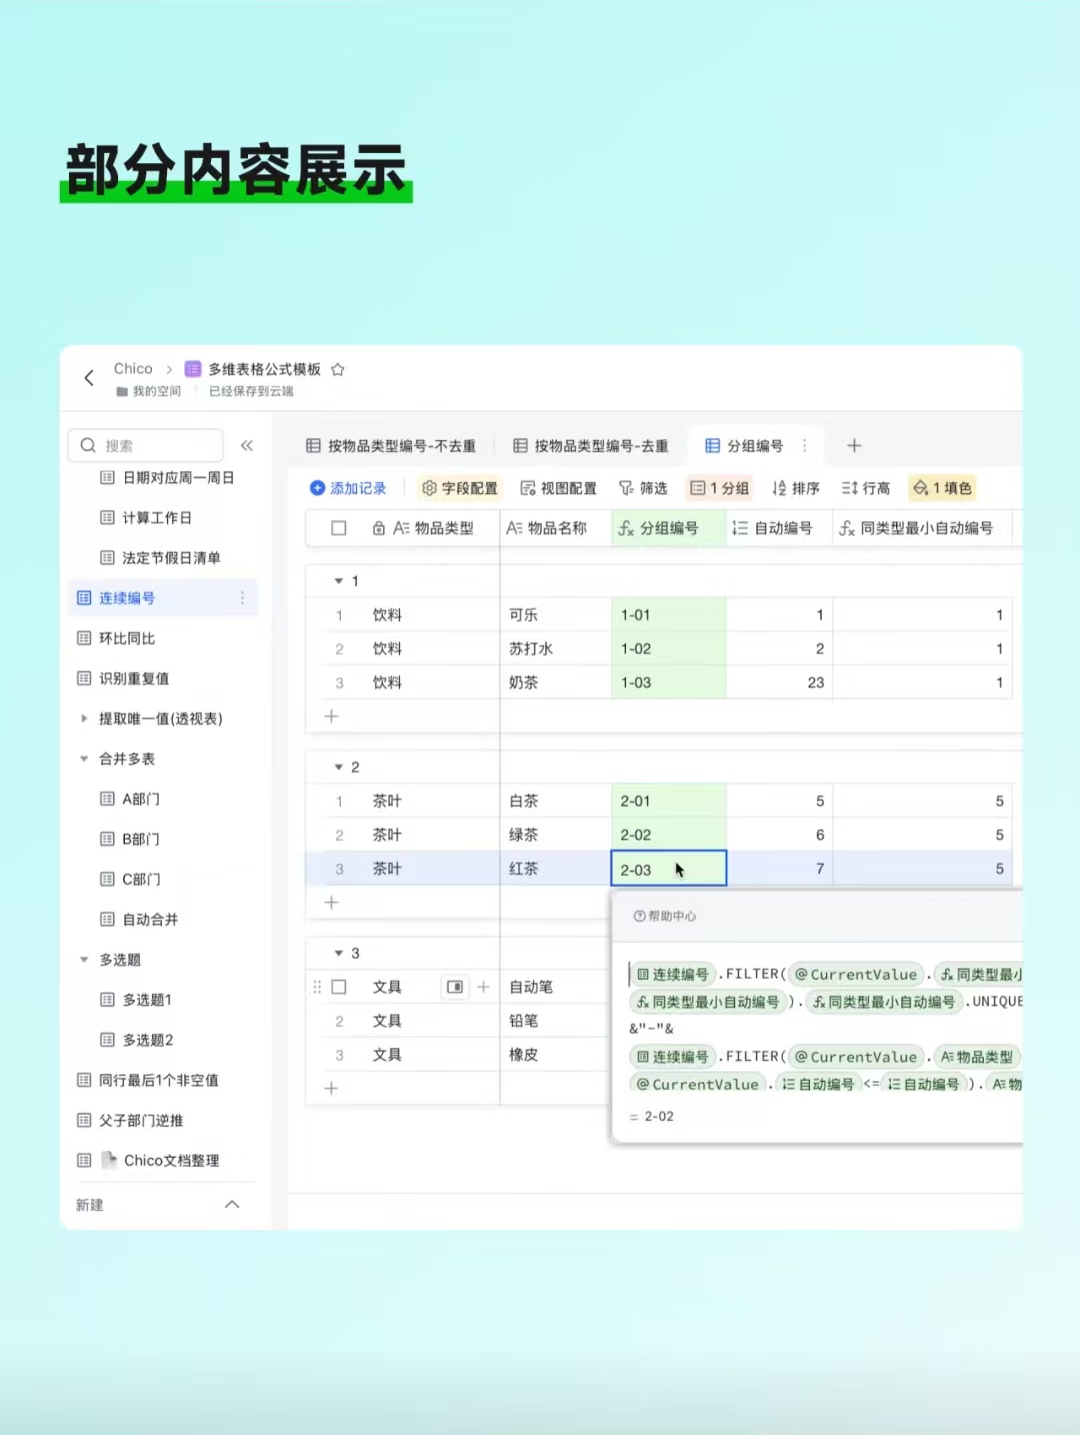Select cell 1-01

point(668,615)
